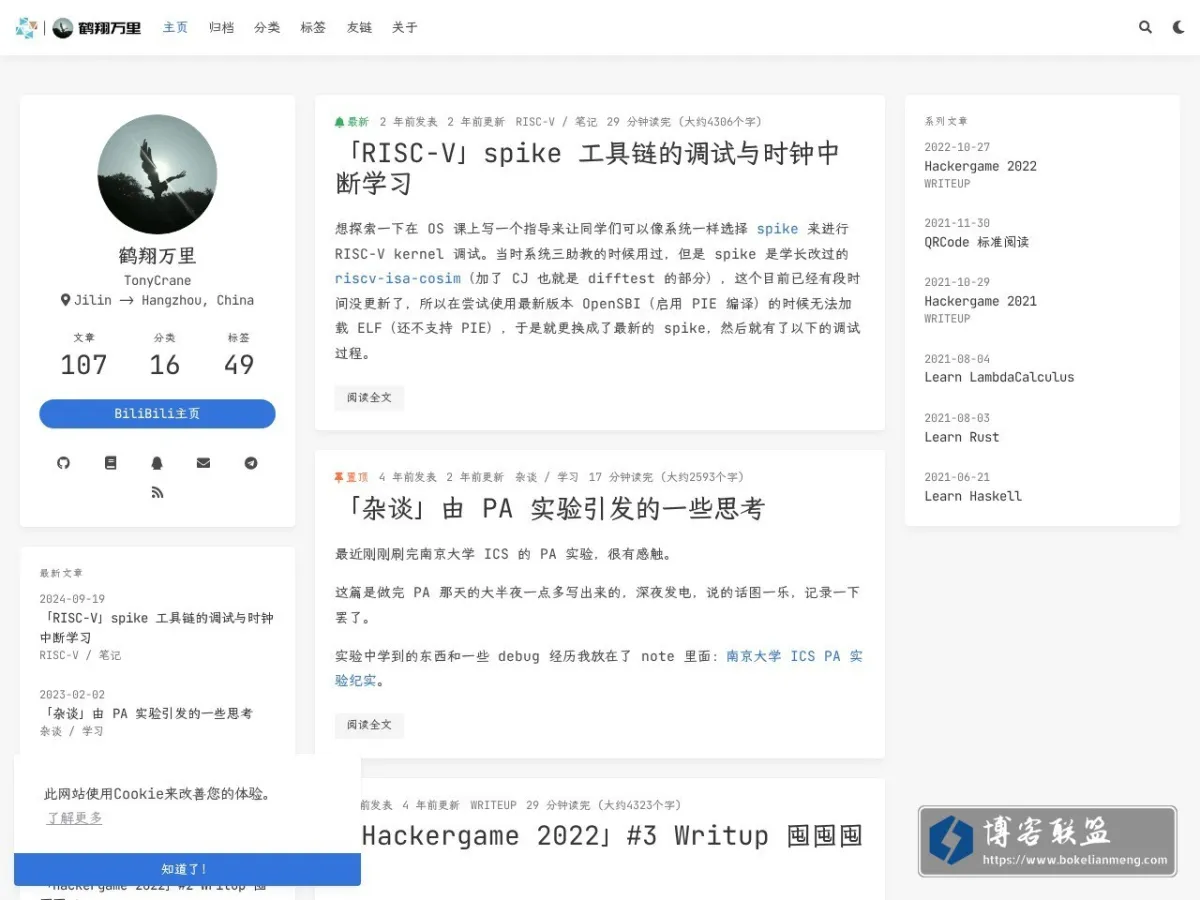Go to 主页 nav item
The height and width of the screenshot is (900, 1200).
(x=175, y=28)
